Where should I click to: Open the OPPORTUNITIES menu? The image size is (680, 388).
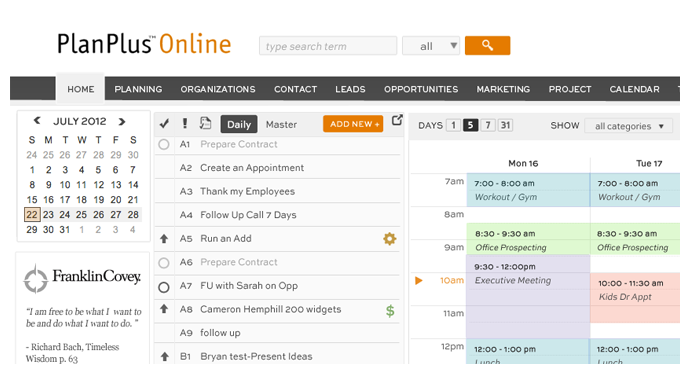click(421, 89)
